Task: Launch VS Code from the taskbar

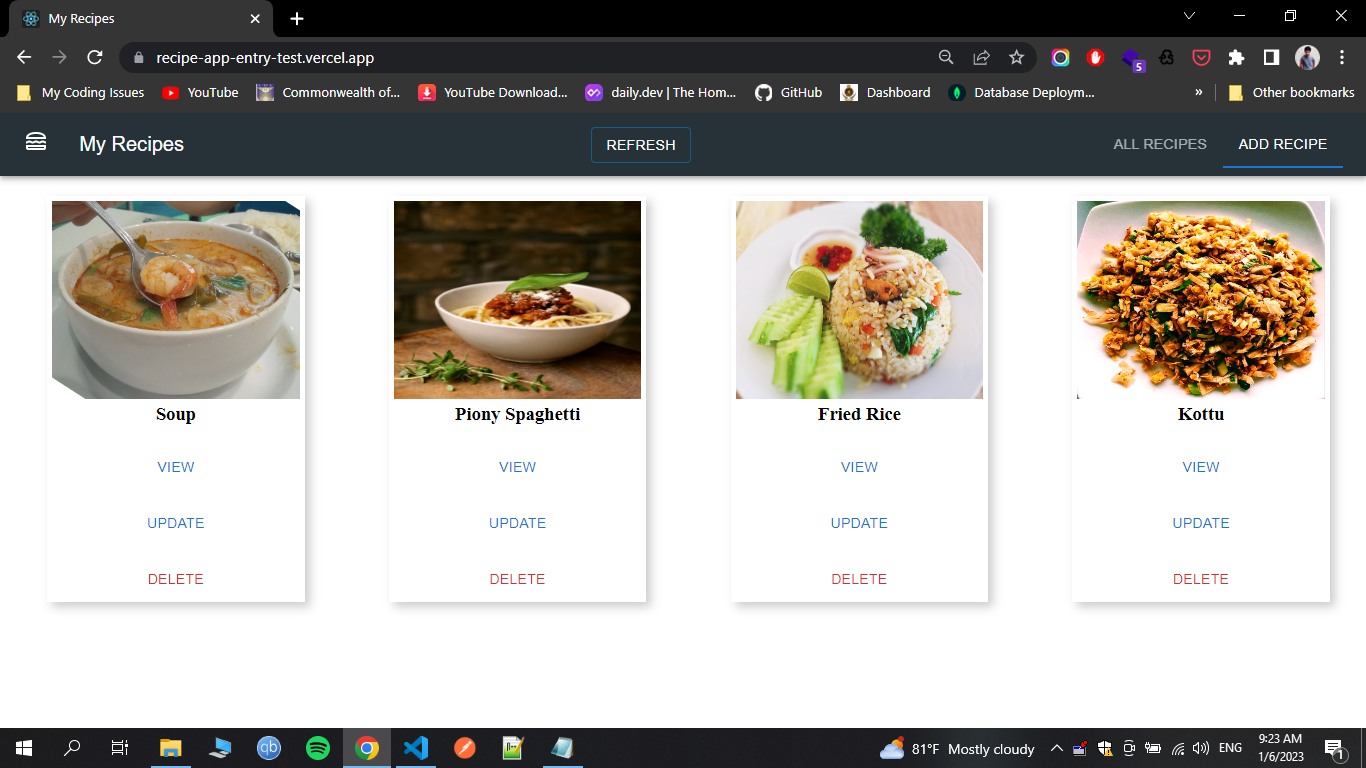Action: pos(415,748)
